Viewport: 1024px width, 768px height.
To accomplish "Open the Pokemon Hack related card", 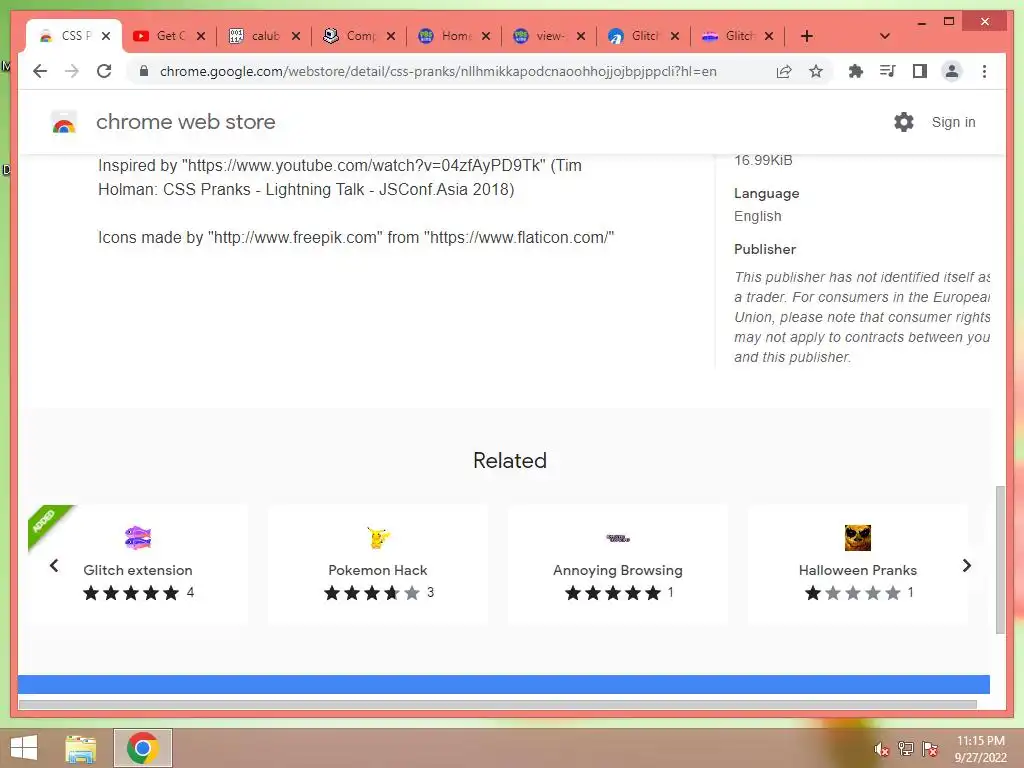I will pos(378,565).
